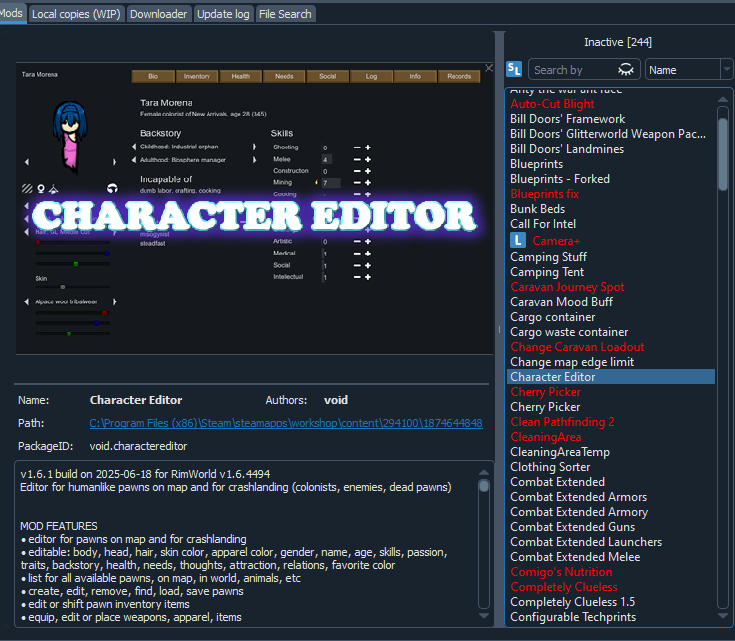Click the inactive list scroll up arrow
Screen dimensions: 735x641
[723, 99]
